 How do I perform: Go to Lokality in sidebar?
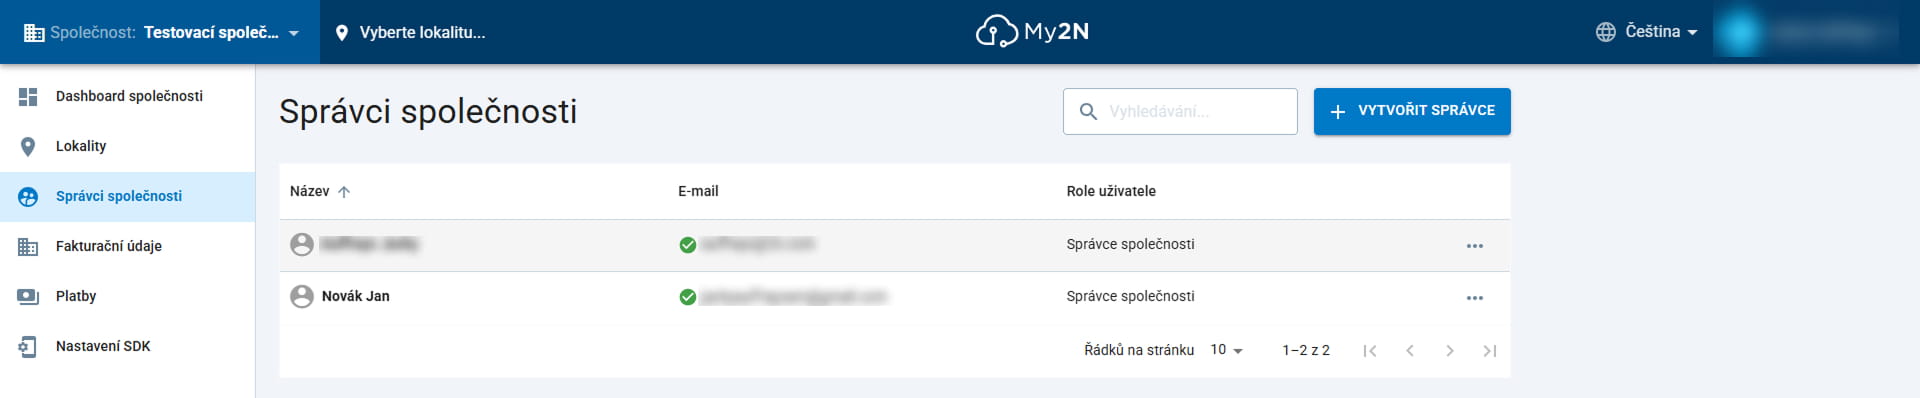(127, 146)
